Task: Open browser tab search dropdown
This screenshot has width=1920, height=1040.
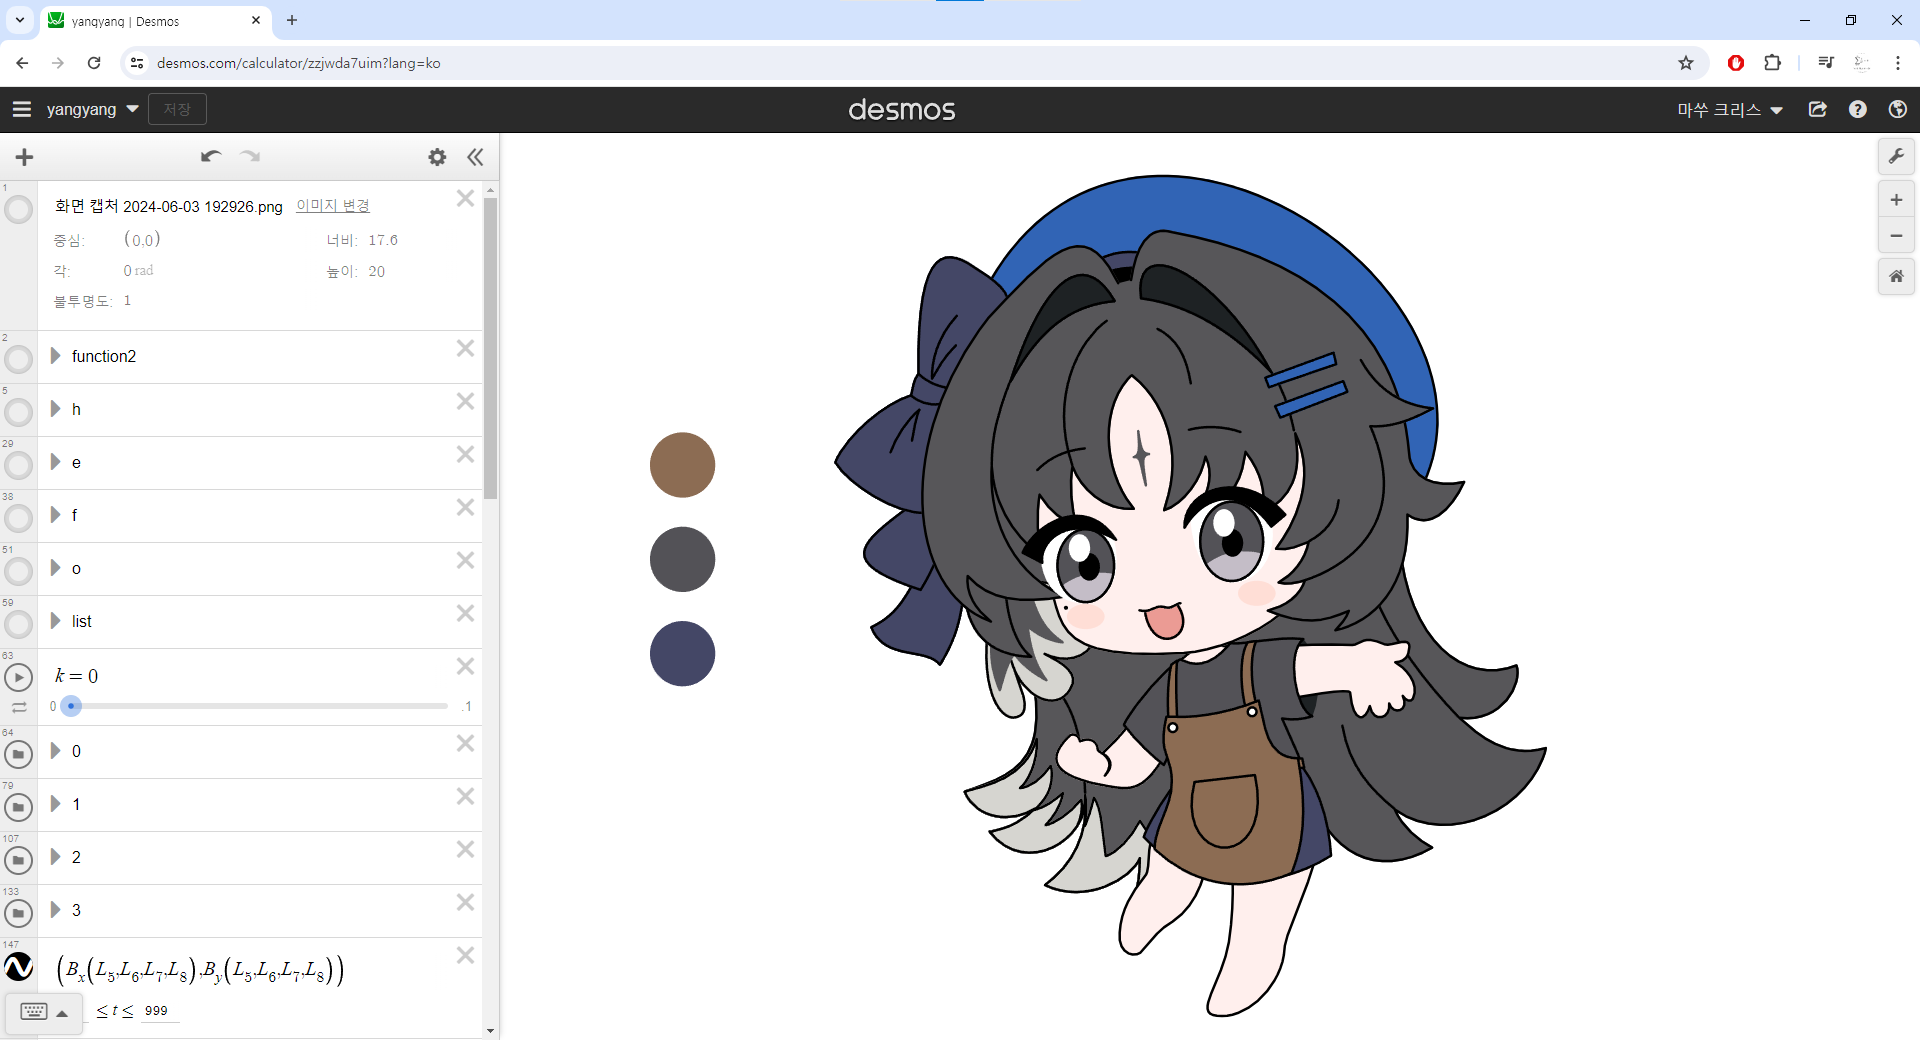Action: [x=19, y=20]
